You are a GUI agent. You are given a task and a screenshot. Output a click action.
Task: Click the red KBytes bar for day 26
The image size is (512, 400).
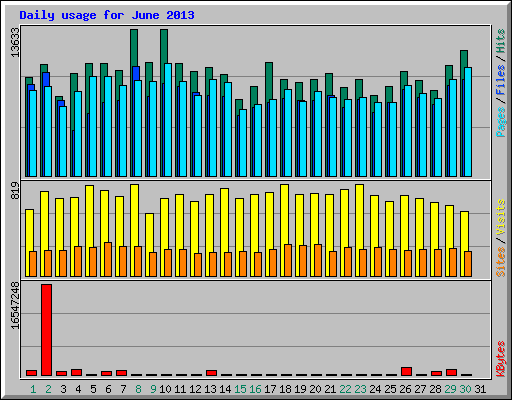pos(406,372)
